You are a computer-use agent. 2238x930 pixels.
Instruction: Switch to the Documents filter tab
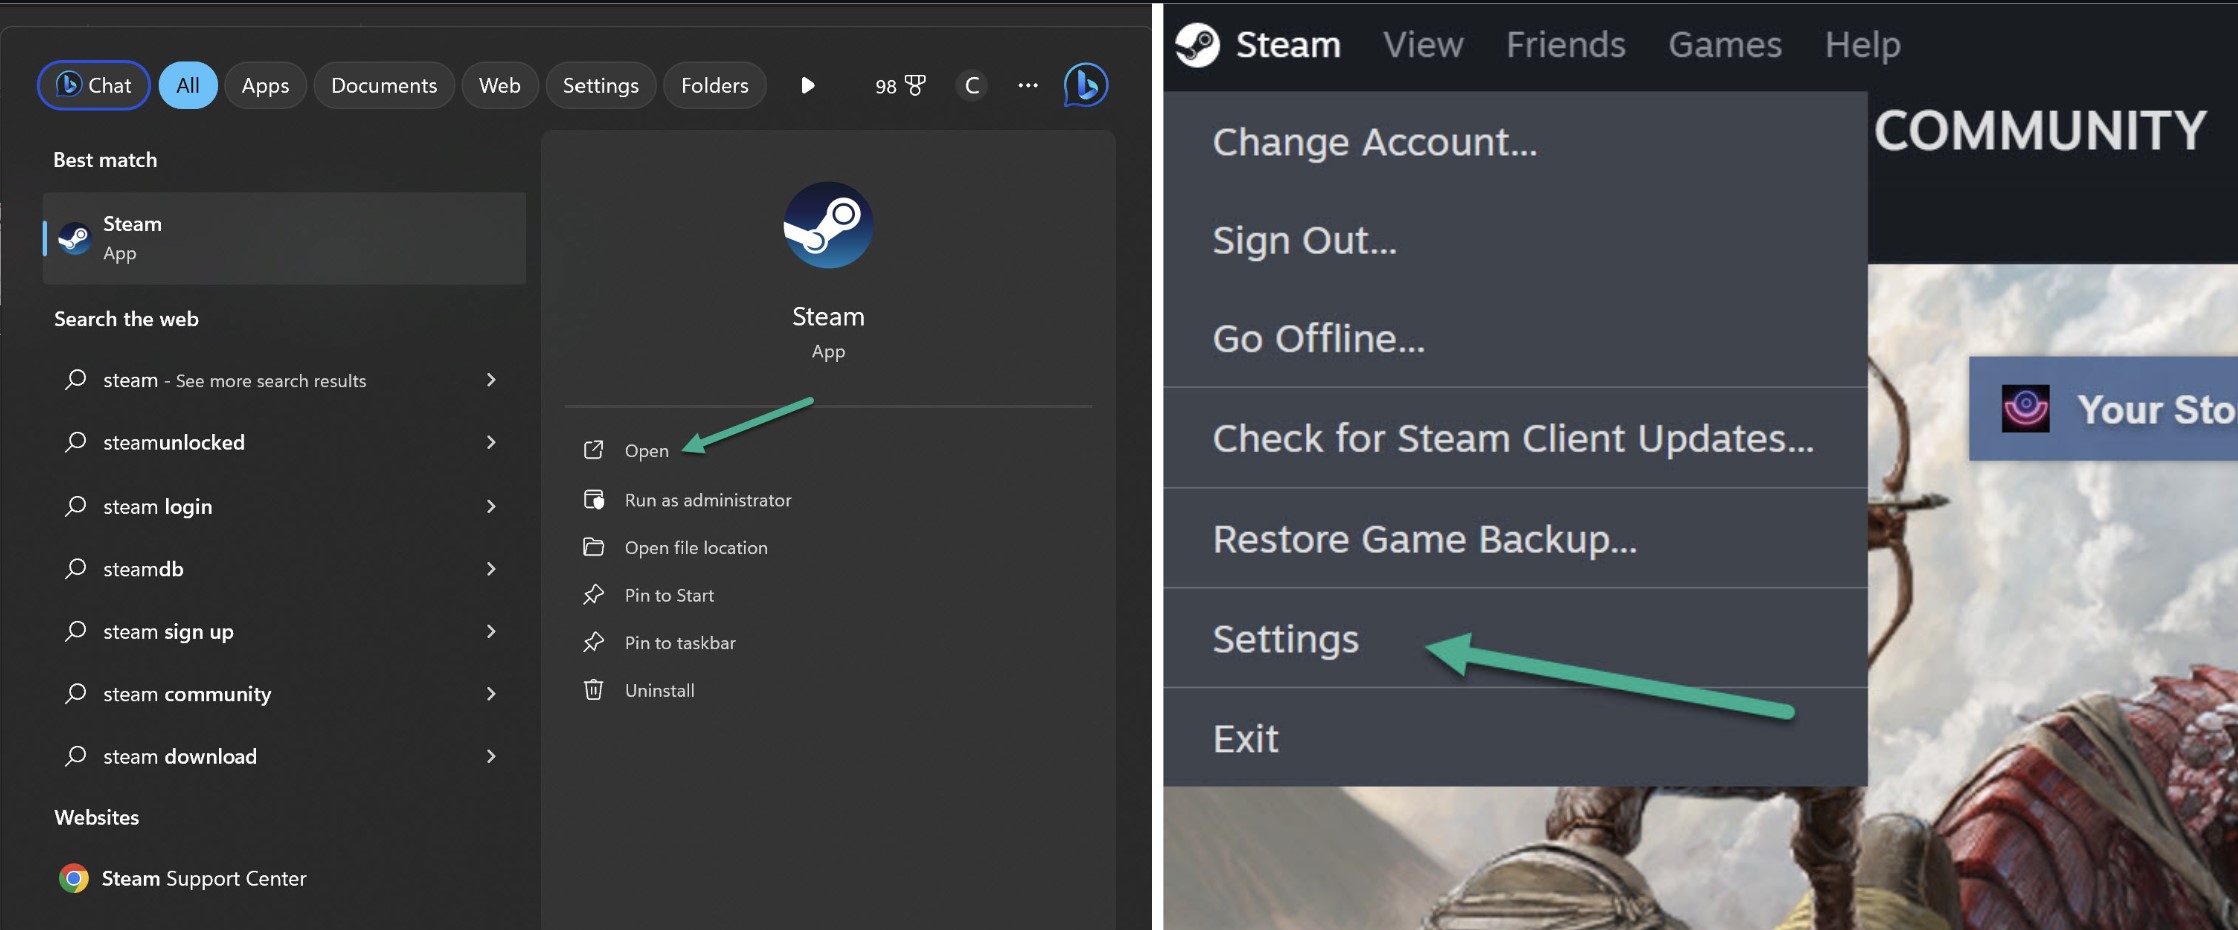(x=384, y=86)
